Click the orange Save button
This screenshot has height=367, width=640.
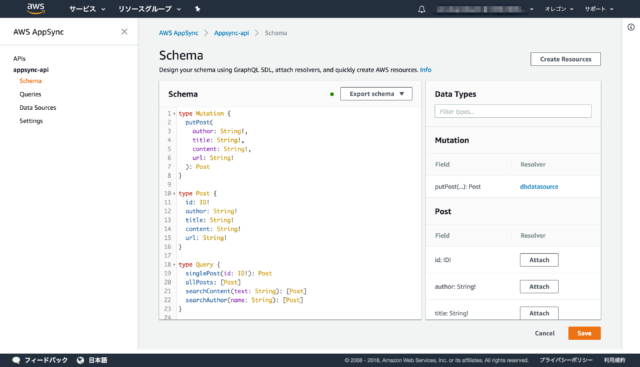pyautogui.click(x=584, y=333)
